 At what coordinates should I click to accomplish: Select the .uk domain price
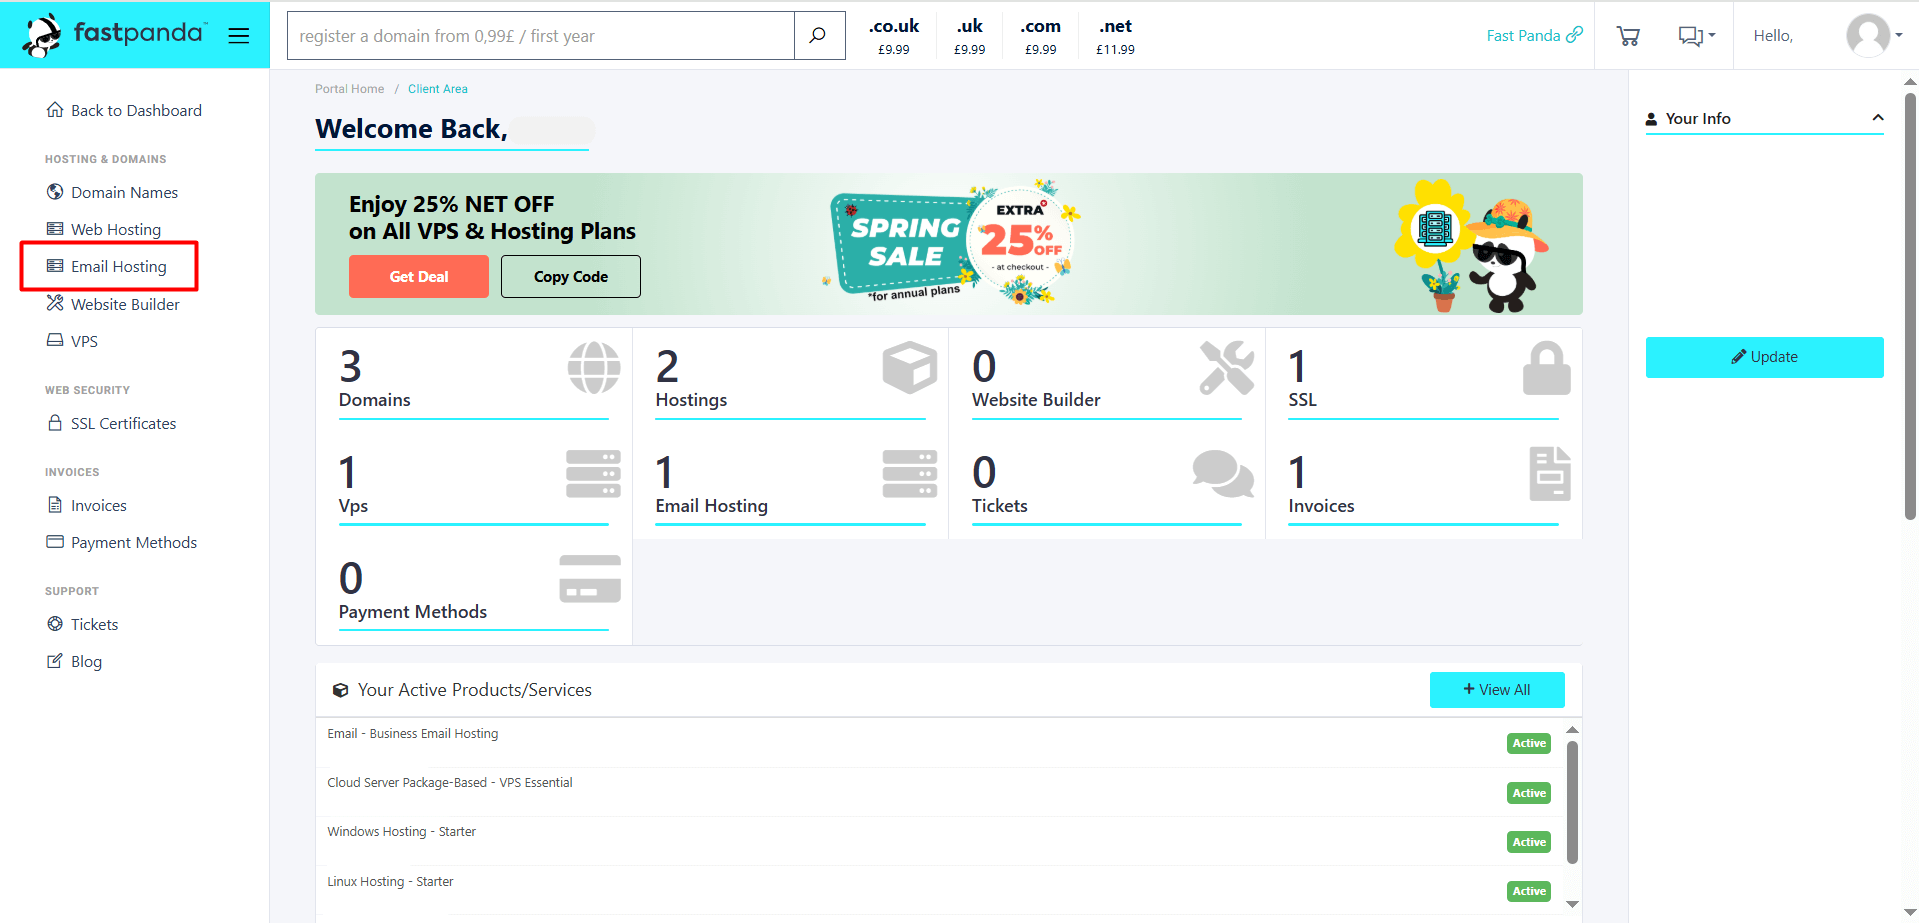pos(969,36)
